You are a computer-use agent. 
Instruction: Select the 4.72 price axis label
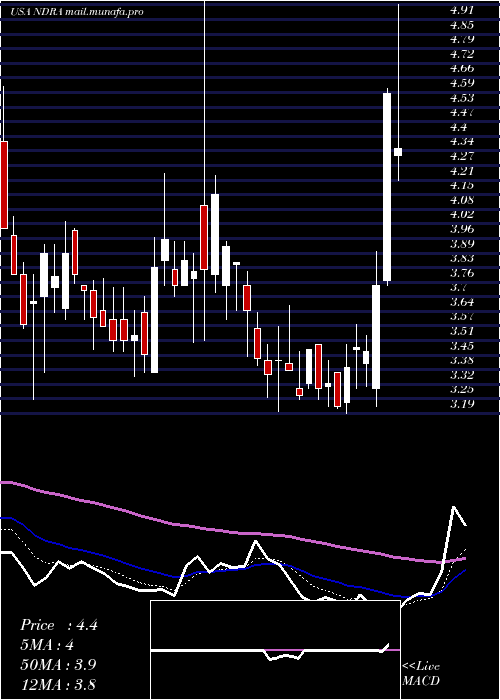coord(461,54)
